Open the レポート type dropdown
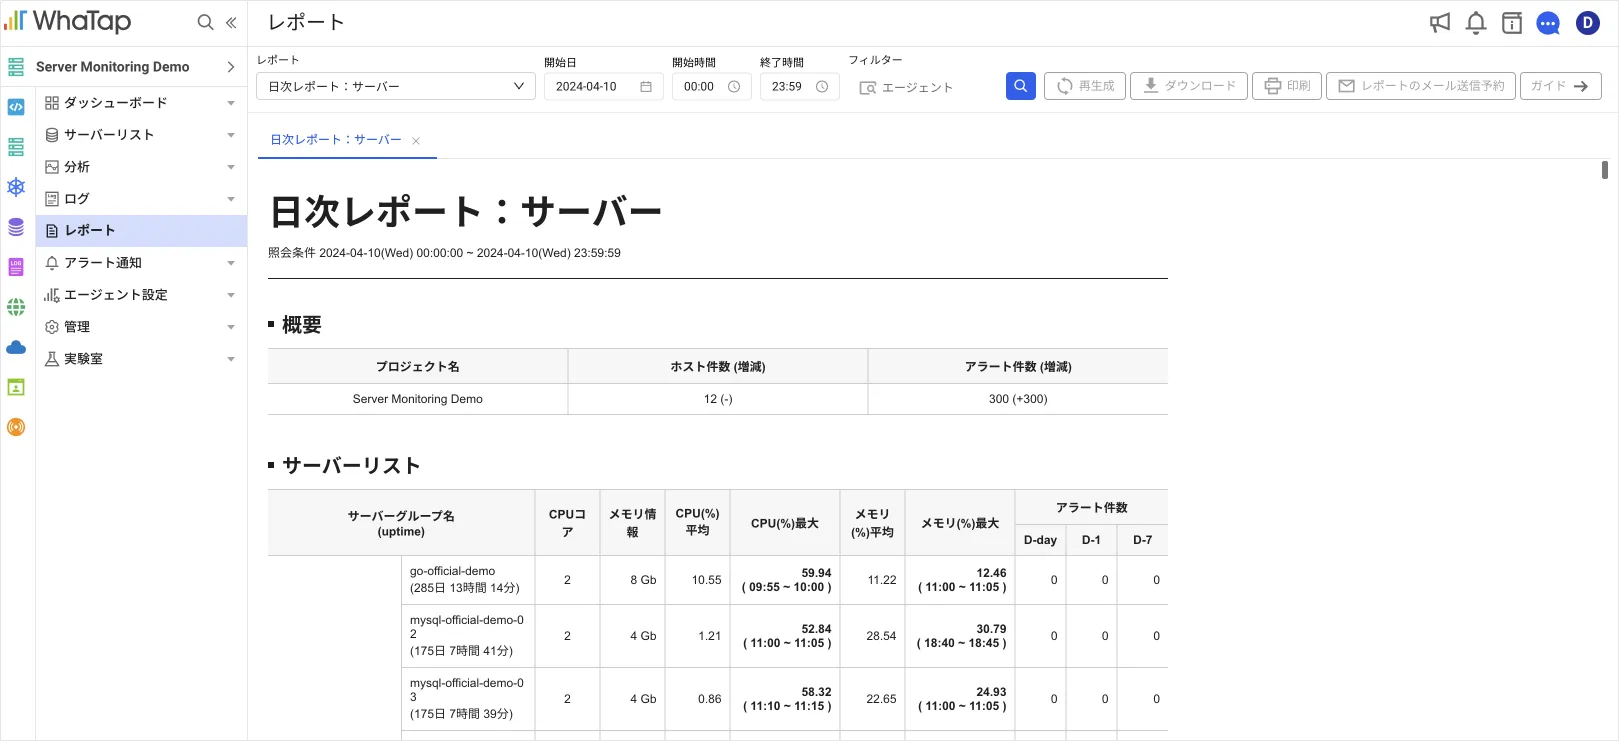This screenshot has width=1619, height=741. tap(396, 86)
